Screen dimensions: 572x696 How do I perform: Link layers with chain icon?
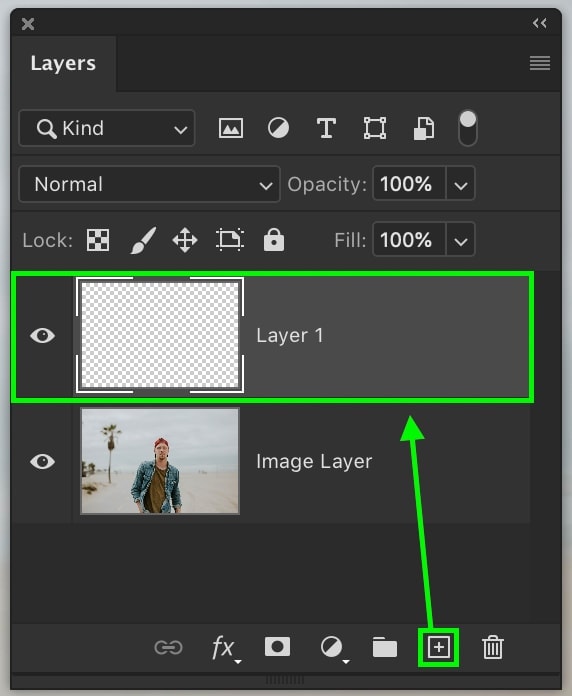168,648
